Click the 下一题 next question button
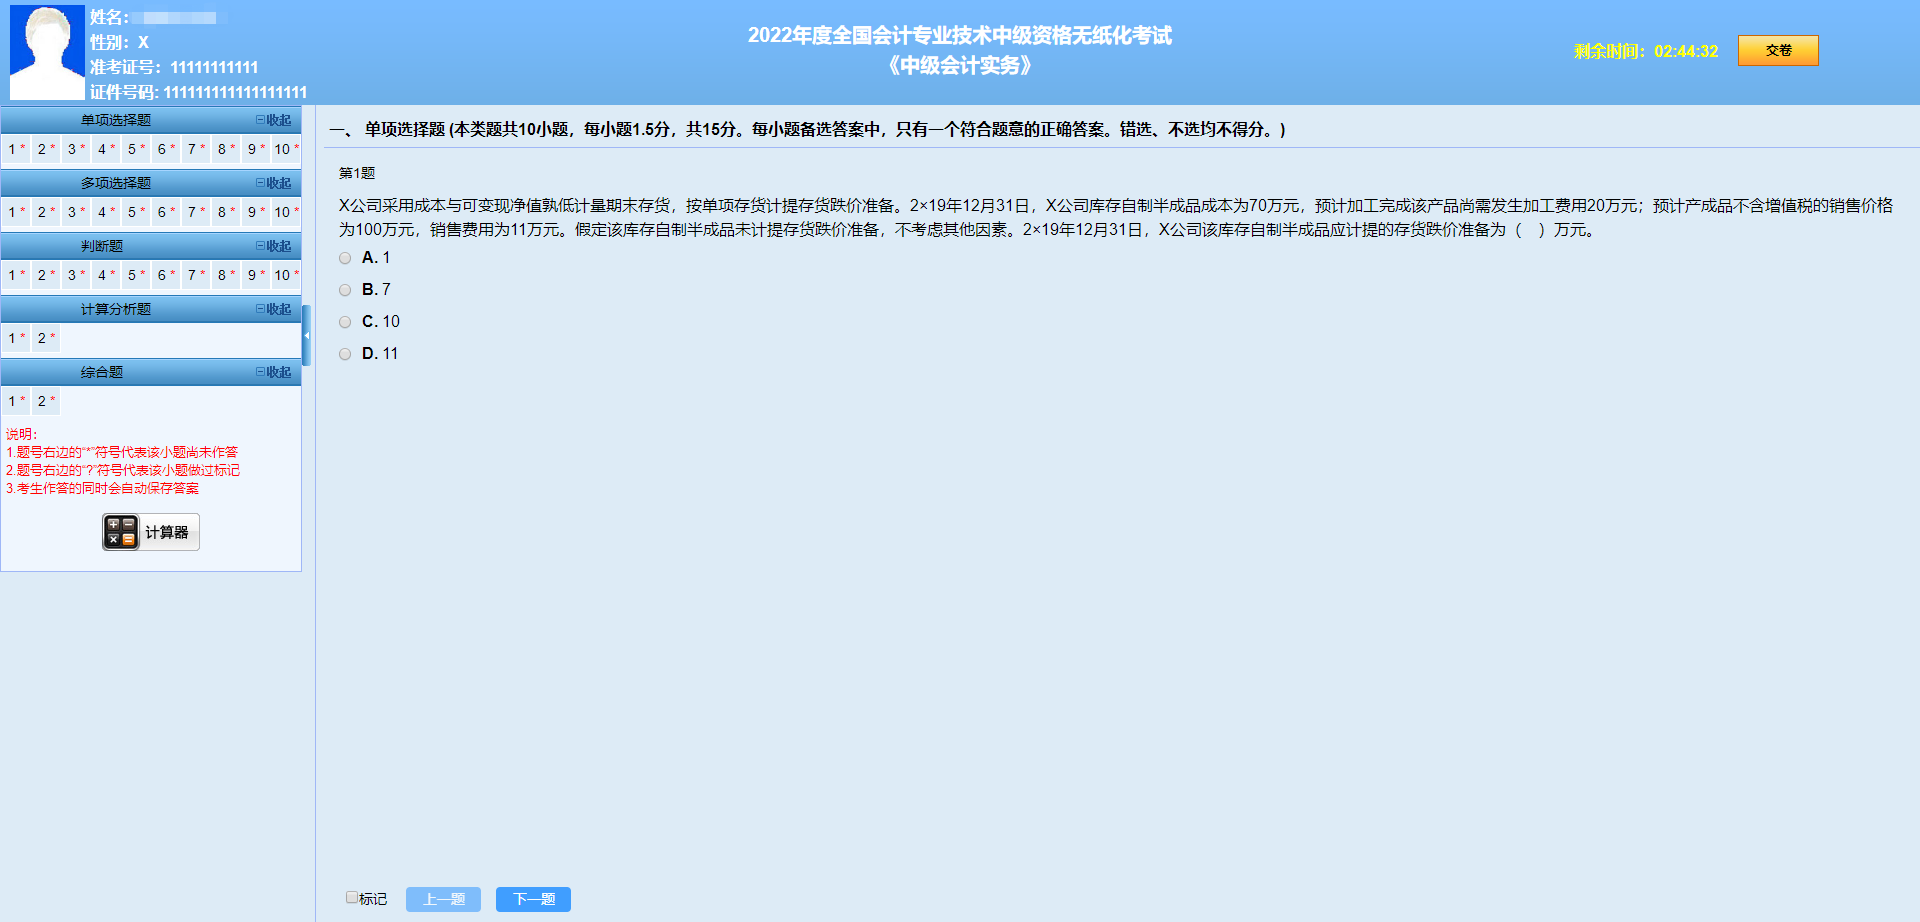Screen dimensions: 1920x922 tap(533, 899)
